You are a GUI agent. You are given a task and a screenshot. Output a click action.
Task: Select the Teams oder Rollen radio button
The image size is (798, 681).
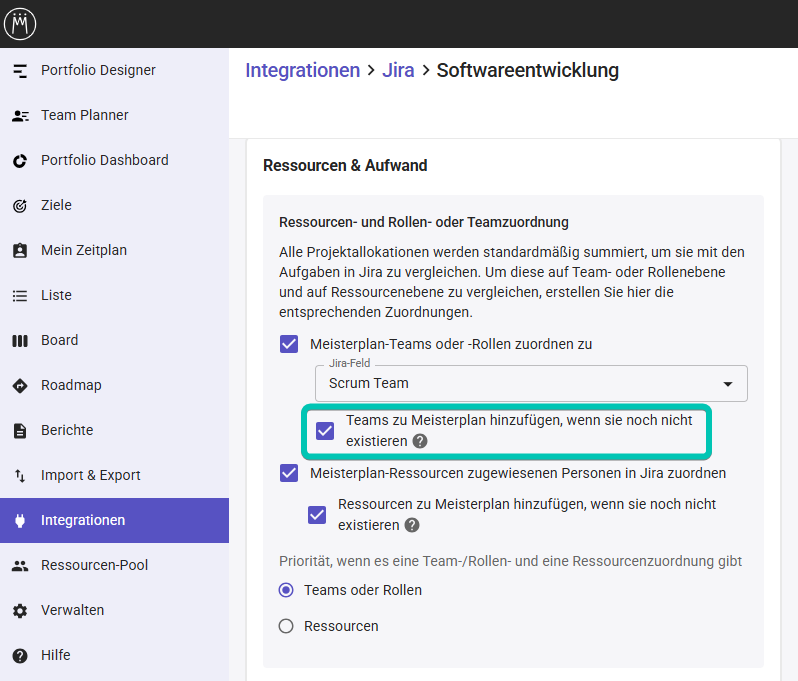pos(286,590)
